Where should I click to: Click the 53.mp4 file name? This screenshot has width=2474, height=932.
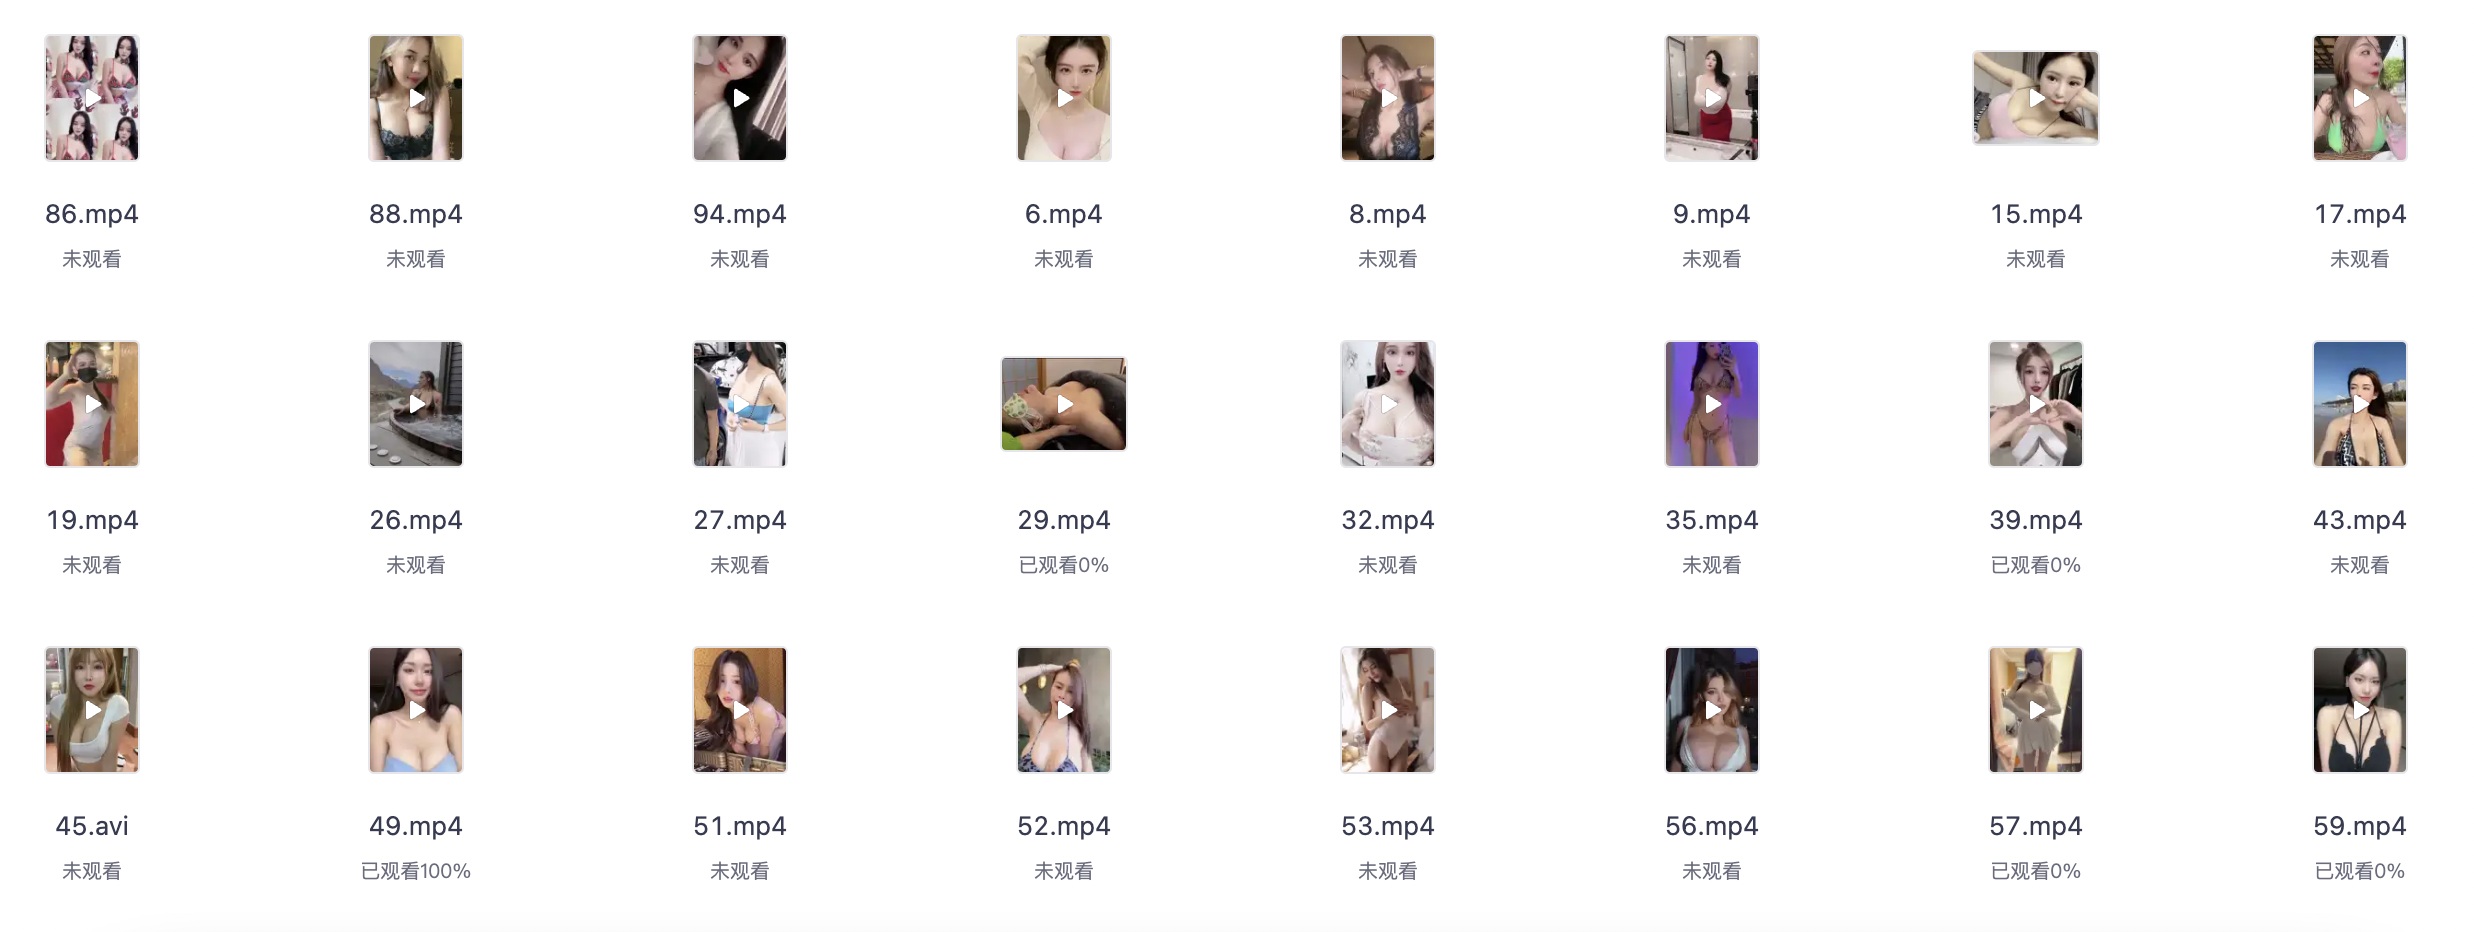point(1388,826)
